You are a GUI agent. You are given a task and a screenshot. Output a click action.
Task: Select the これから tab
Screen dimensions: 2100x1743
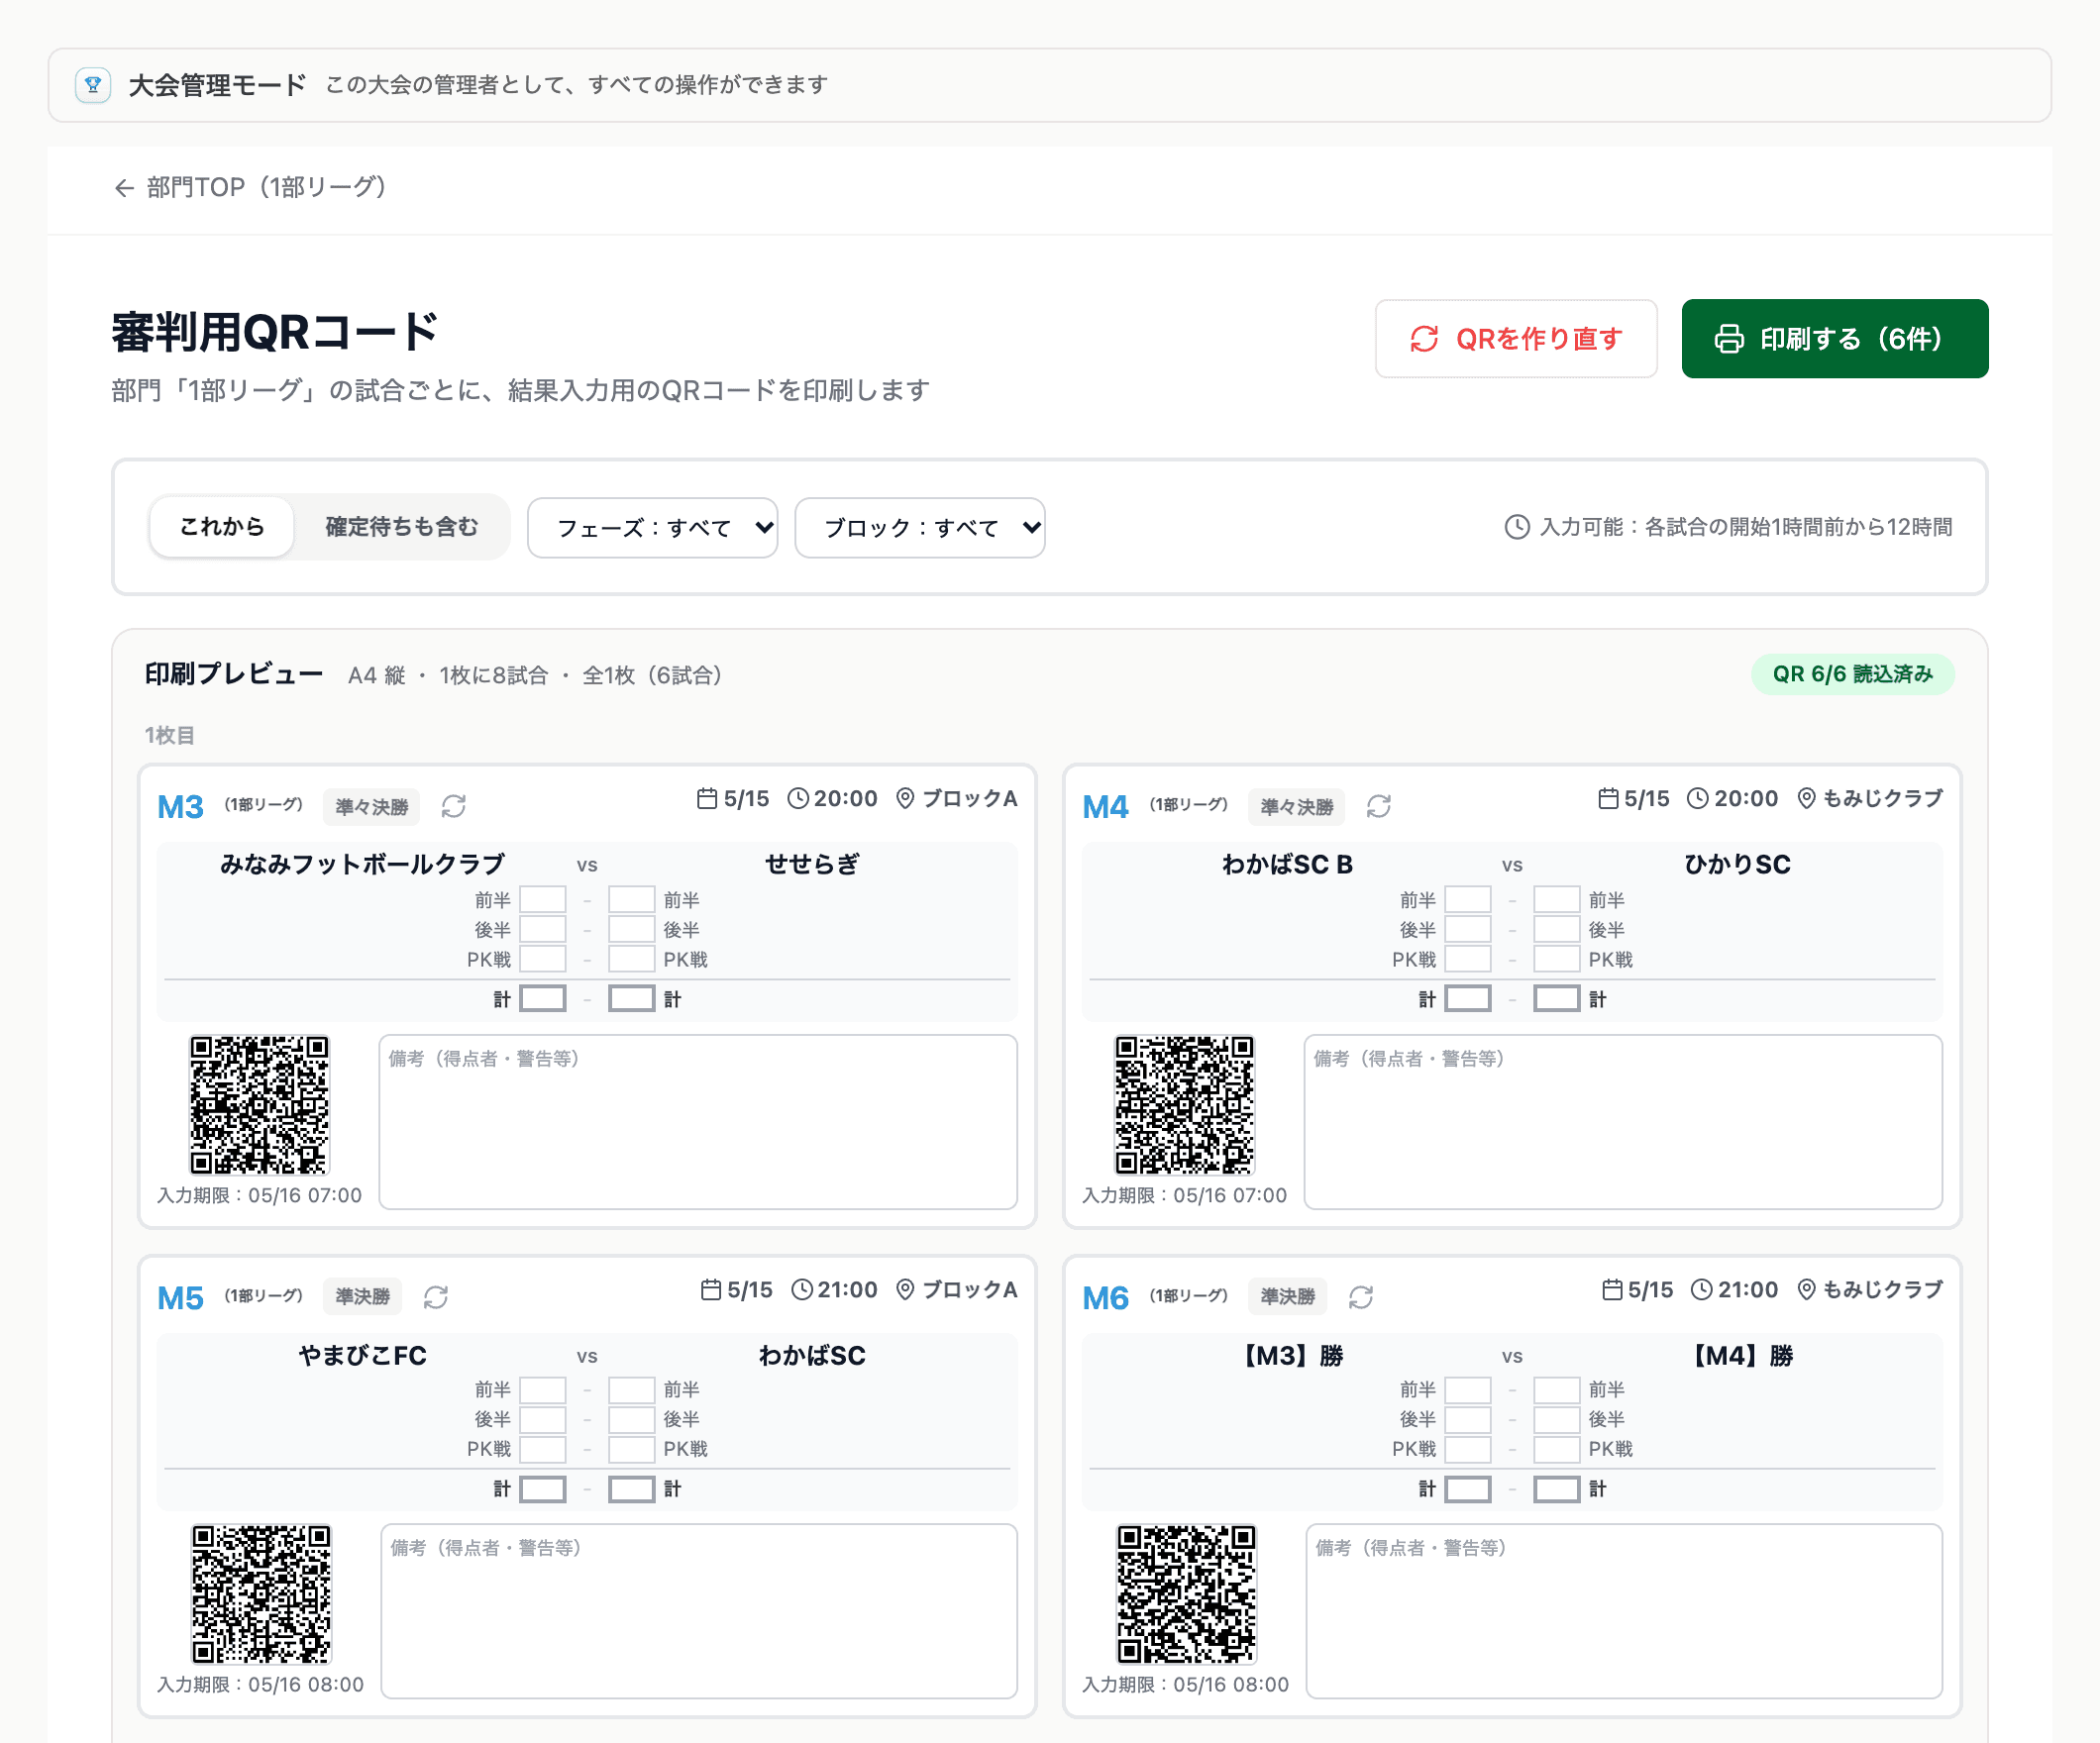click(222, 527)
